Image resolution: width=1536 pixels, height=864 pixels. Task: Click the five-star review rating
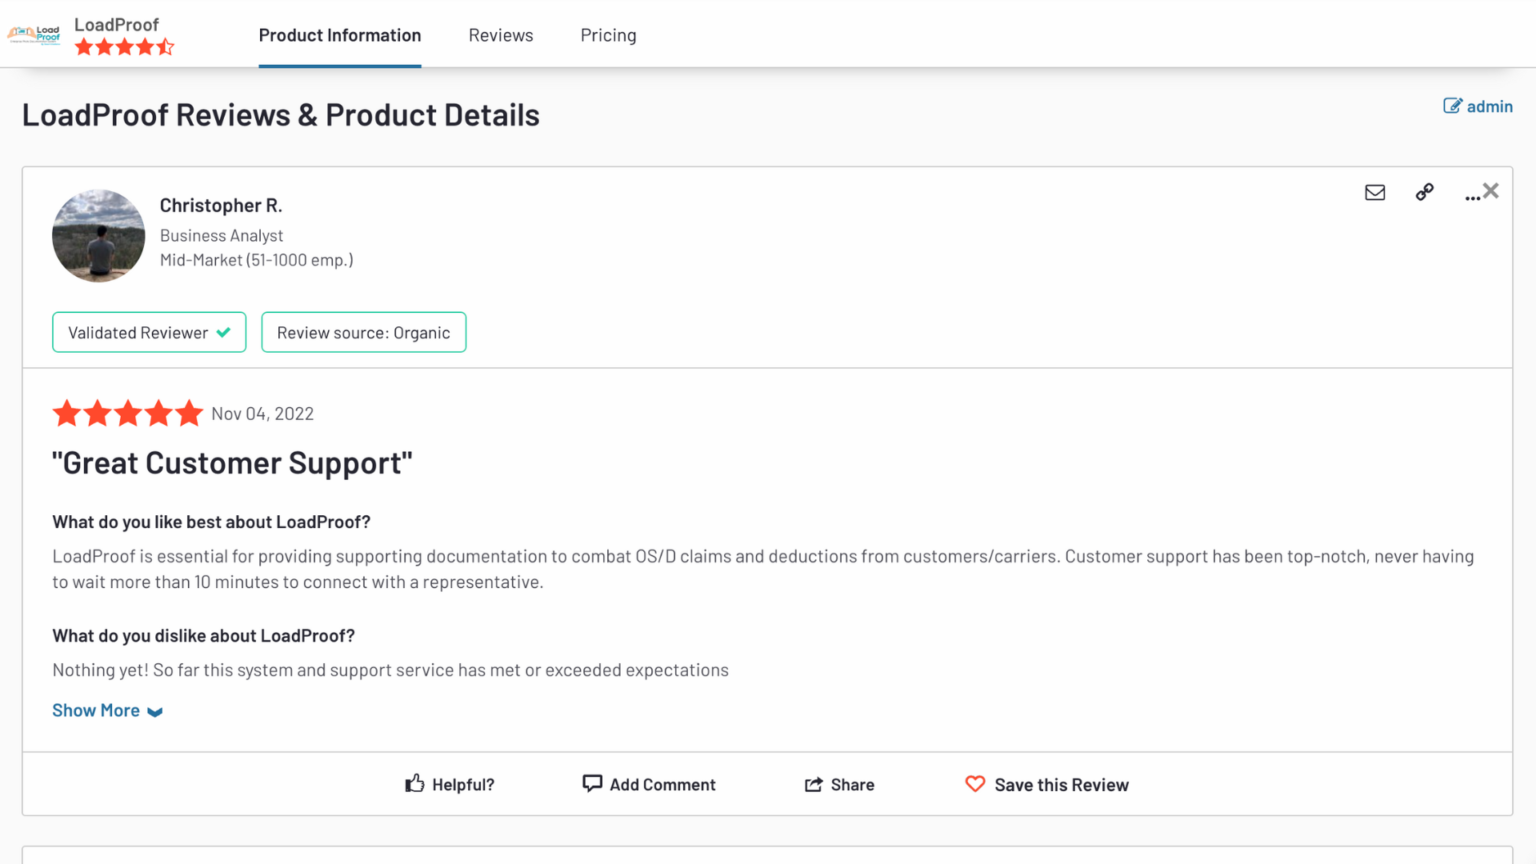tap(128, 413)
